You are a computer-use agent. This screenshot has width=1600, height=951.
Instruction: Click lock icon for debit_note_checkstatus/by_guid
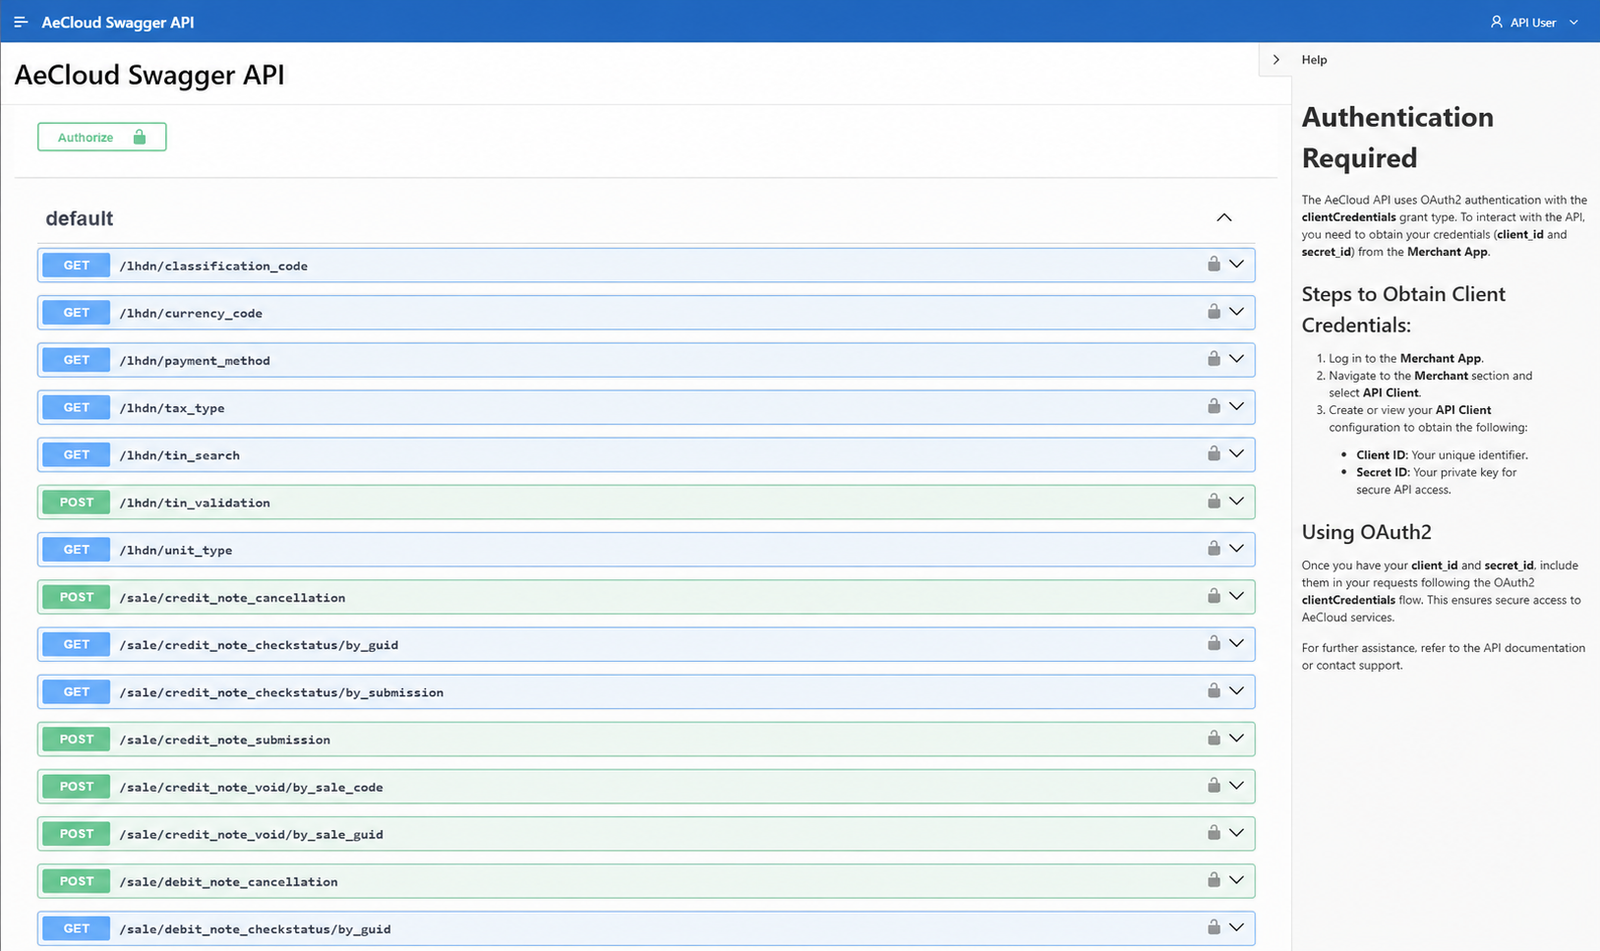1213,927
